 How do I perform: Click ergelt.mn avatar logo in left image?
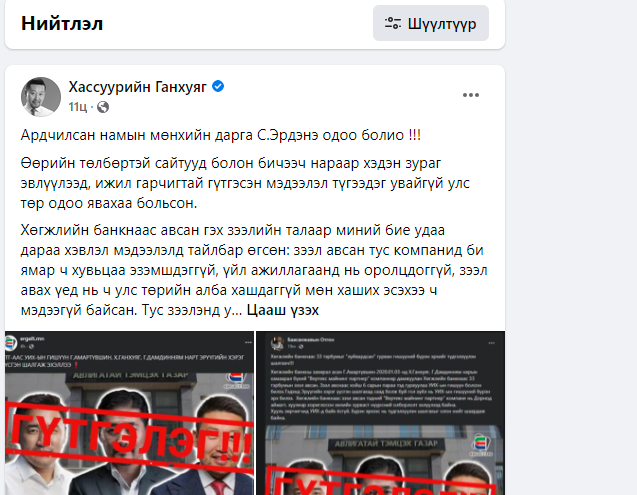(11, 343)
